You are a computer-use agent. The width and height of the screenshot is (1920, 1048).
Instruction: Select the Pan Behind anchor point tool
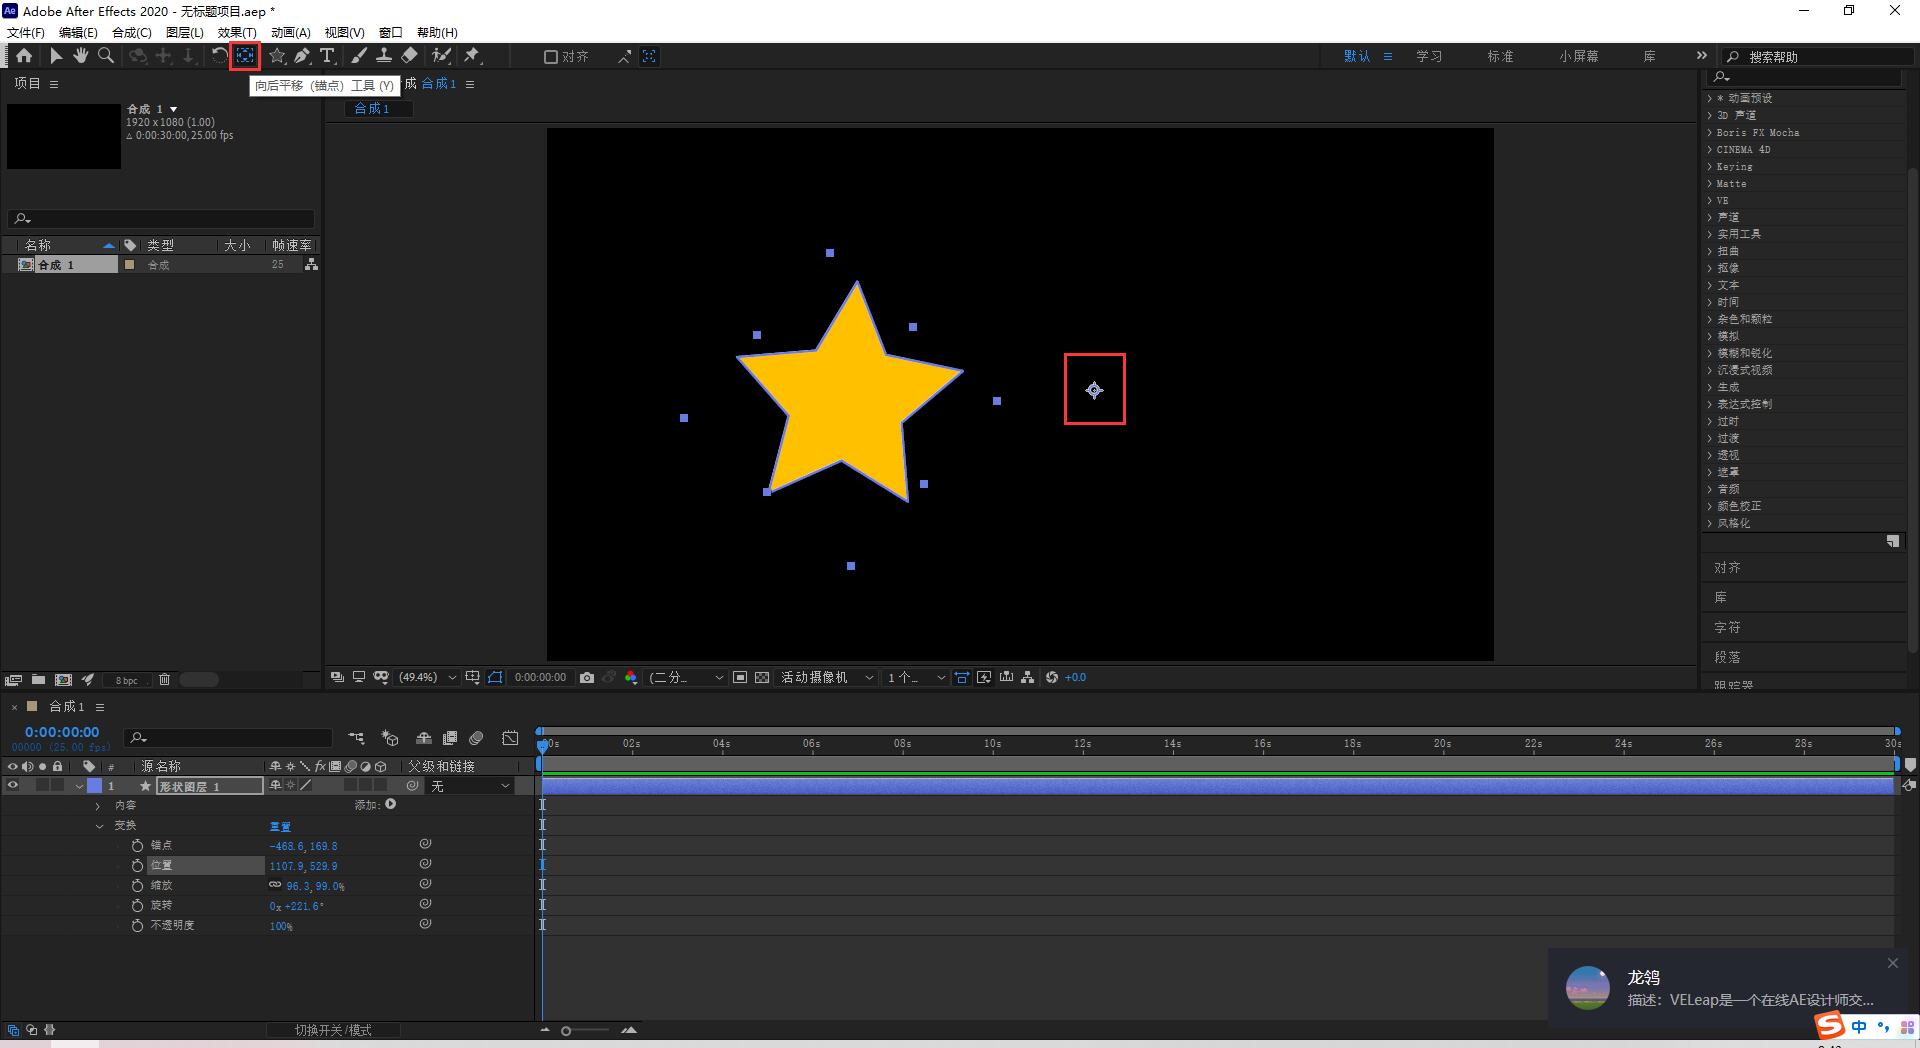(245, 56)
